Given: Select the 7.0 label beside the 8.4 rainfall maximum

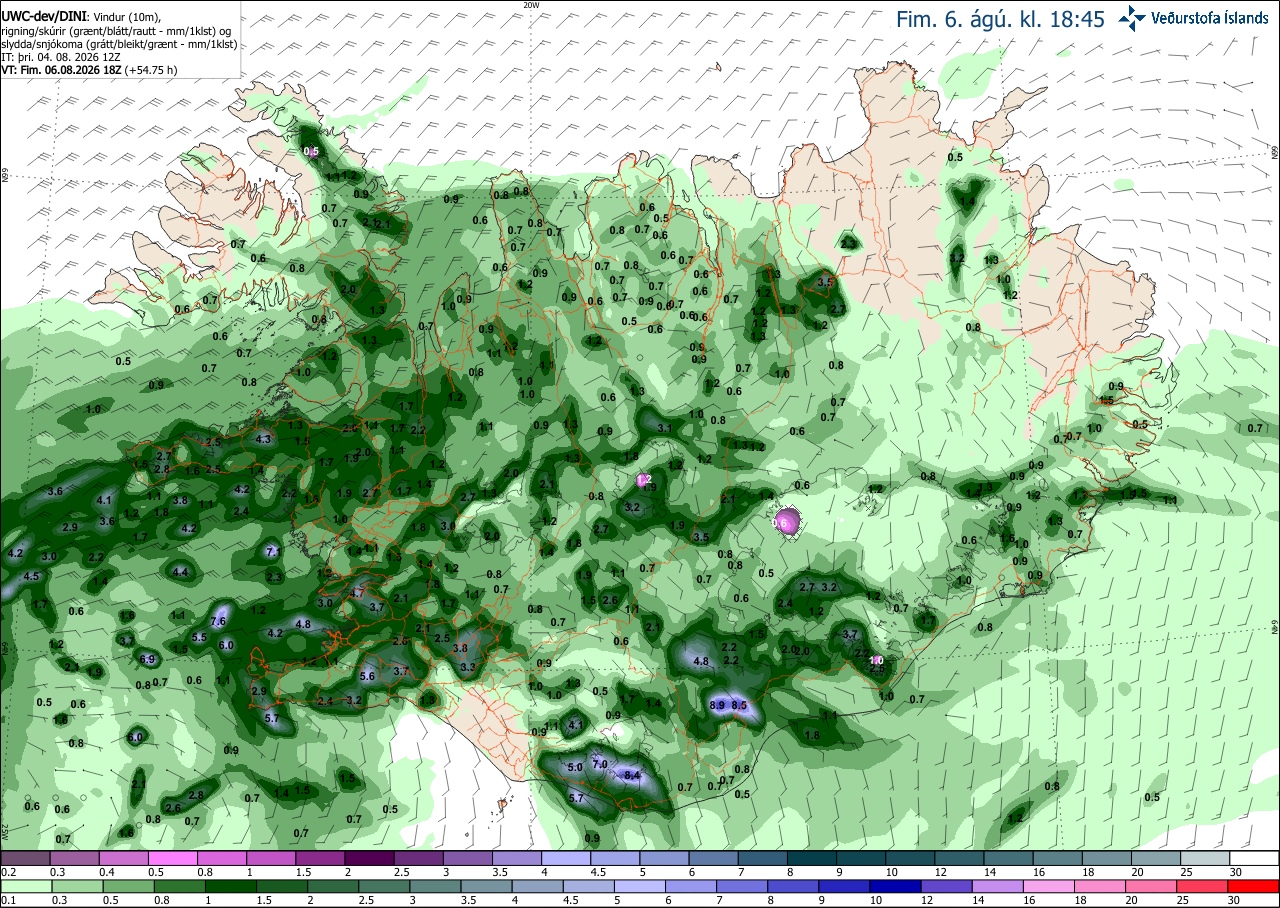Looking at the screenshot, I should click(600, 764).
